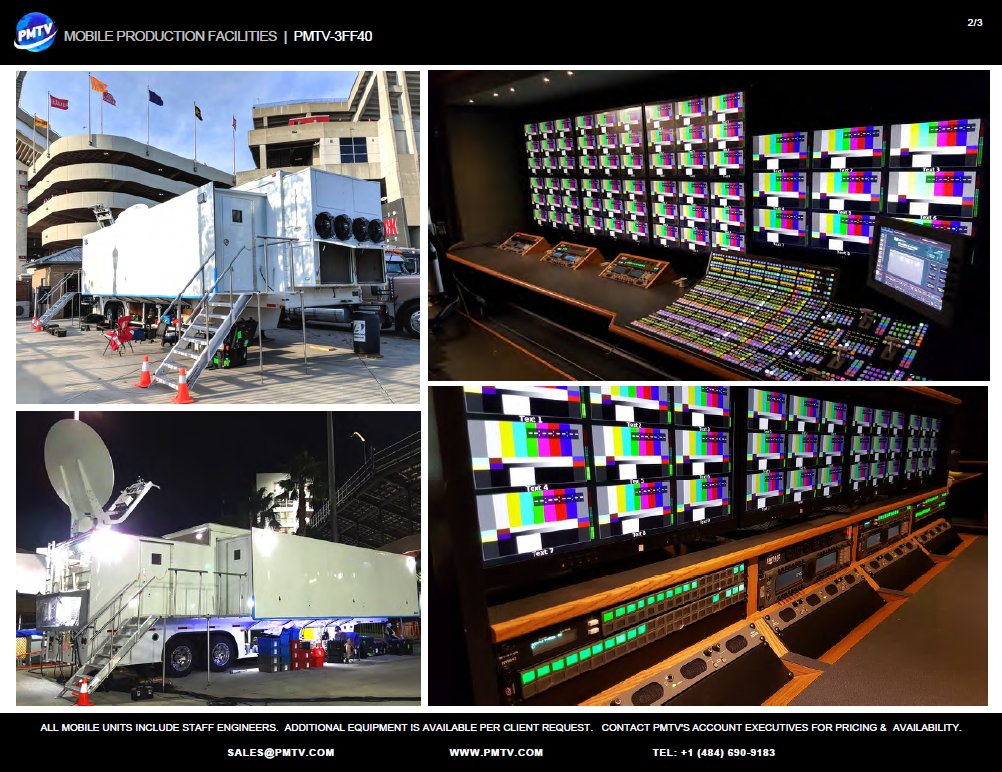This screenshot has width=1002, height=772.
Task: Click the 2/3 page number indicator
Action: (x=975, y=22)
